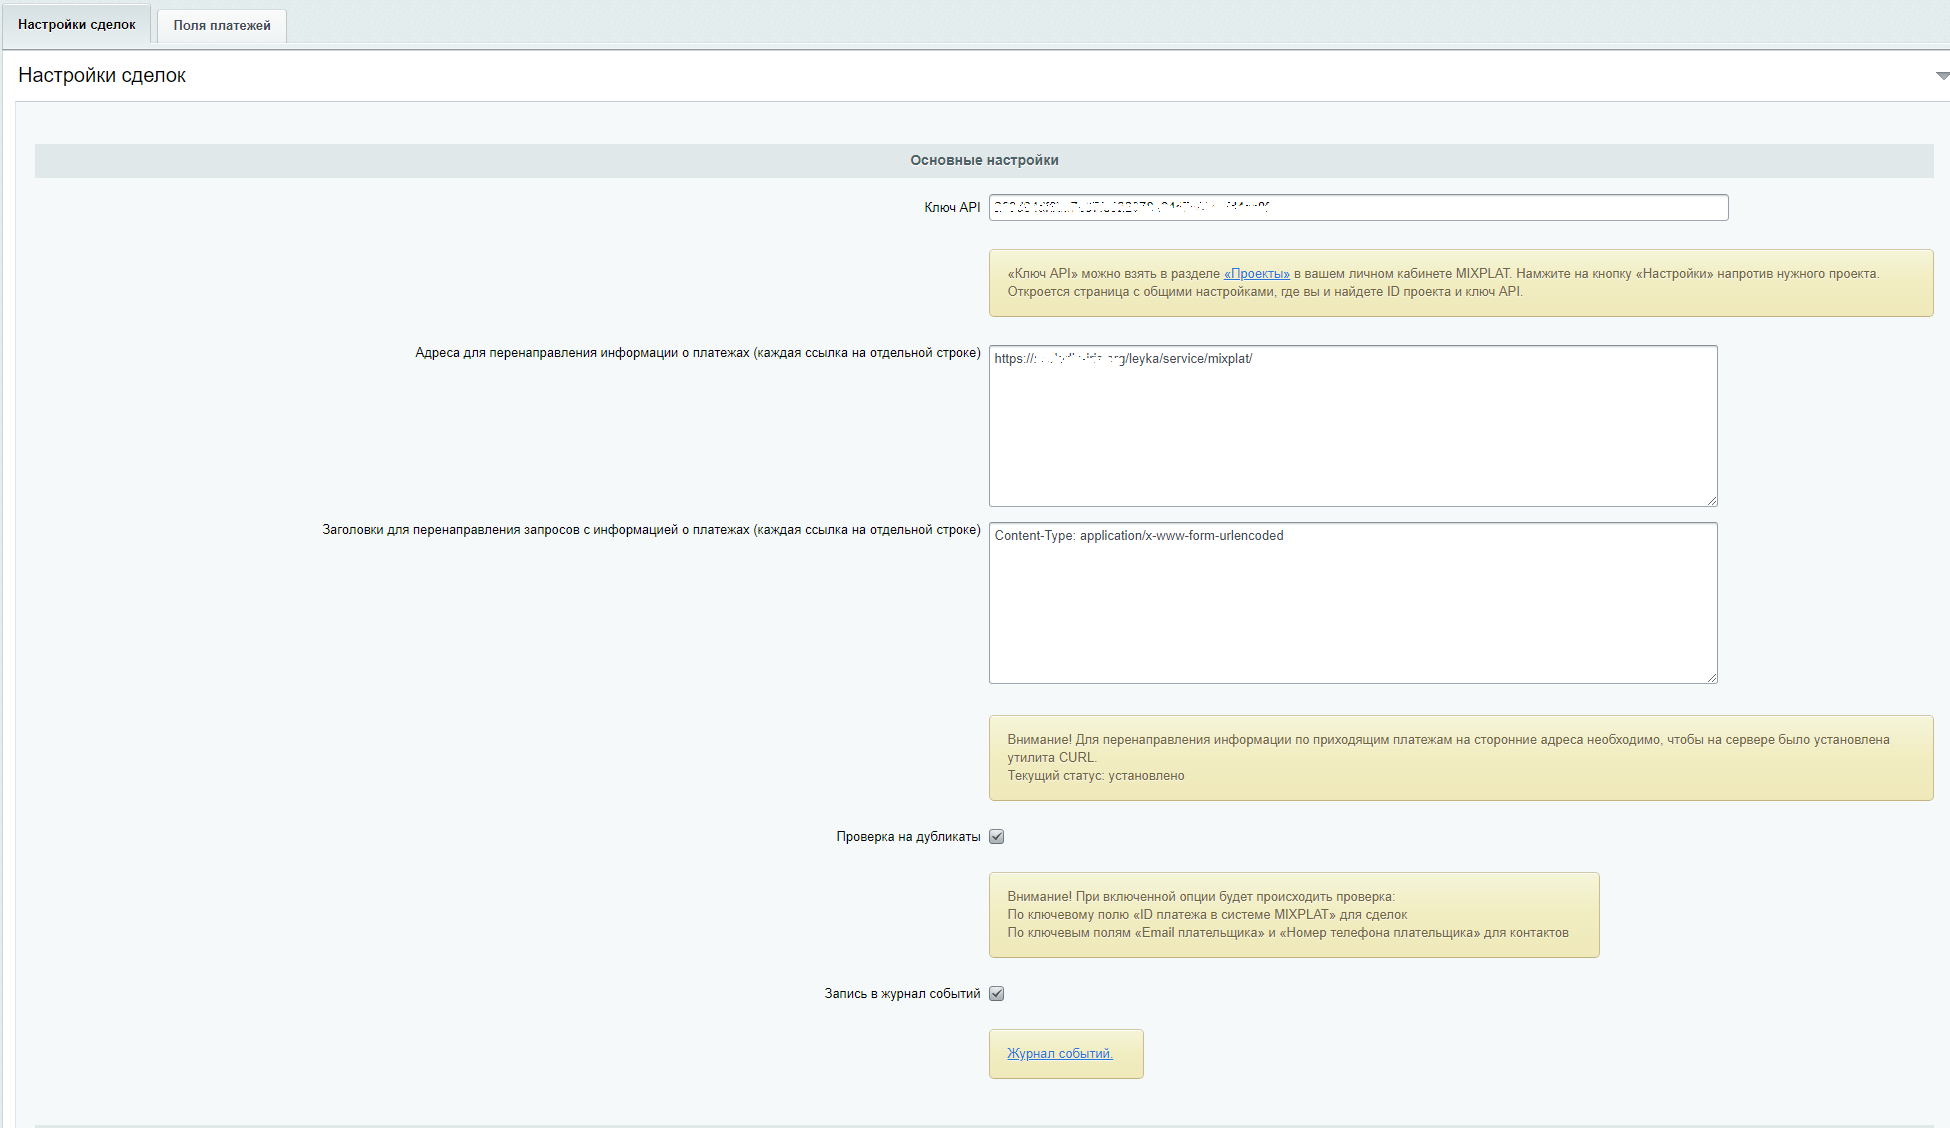Disable the Запись в журнал событий checkbox

click(x=996, y=994)
